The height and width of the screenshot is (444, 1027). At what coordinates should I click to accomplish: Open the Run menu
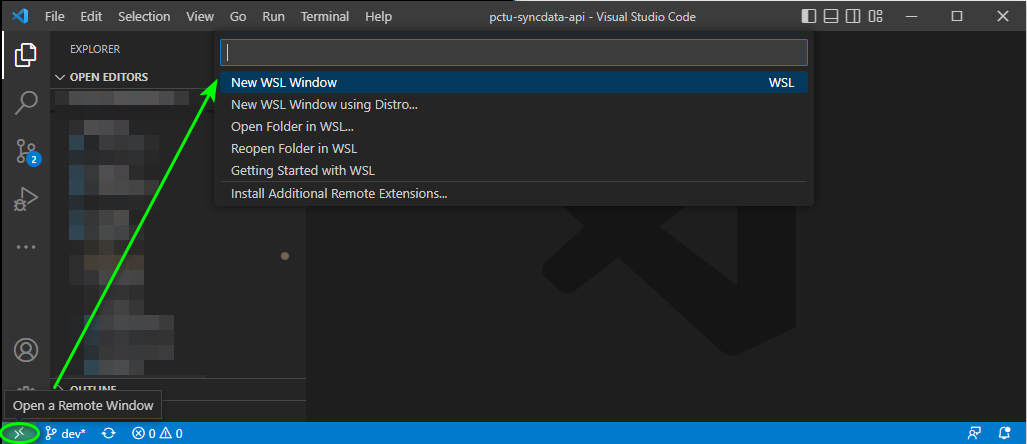273,16
